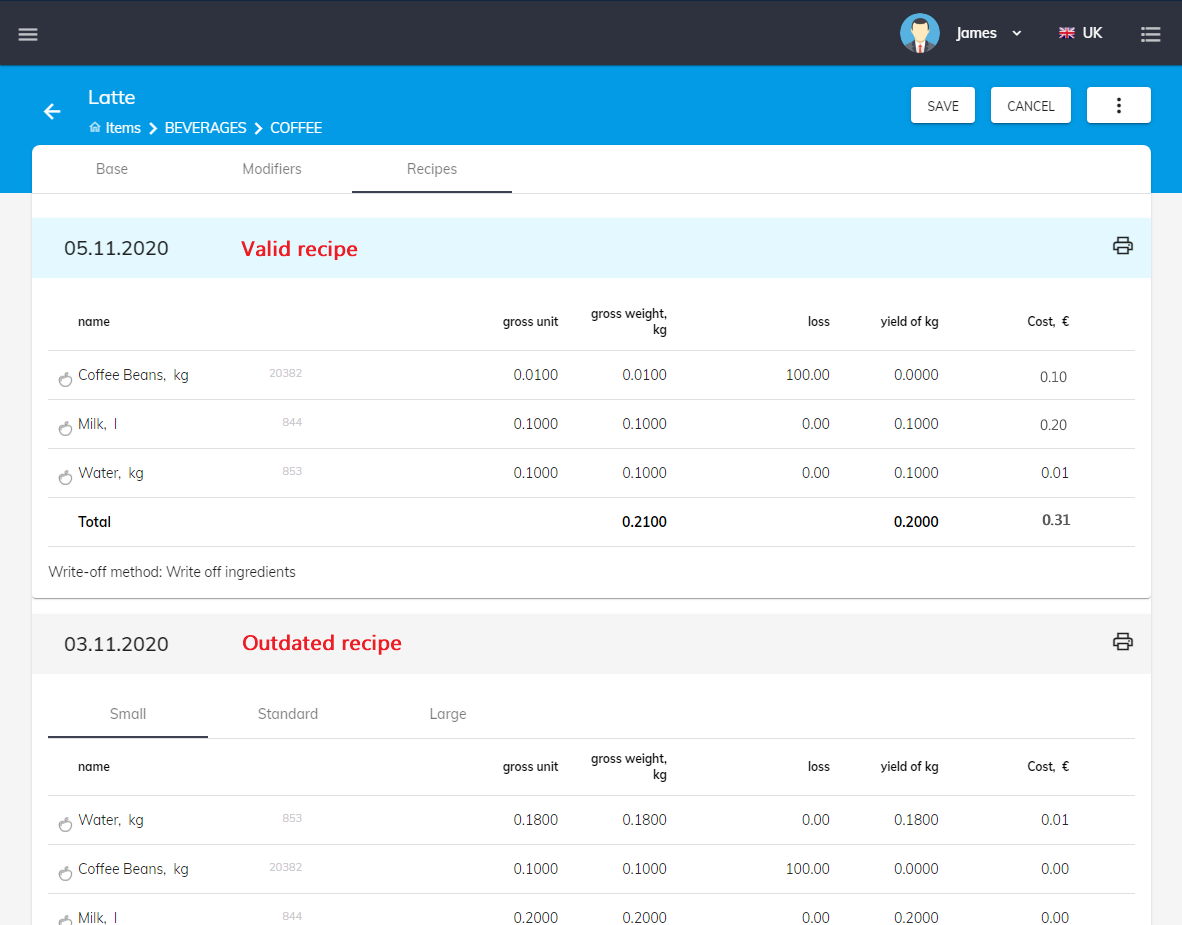Click James user avatar picture

(919, 33)
